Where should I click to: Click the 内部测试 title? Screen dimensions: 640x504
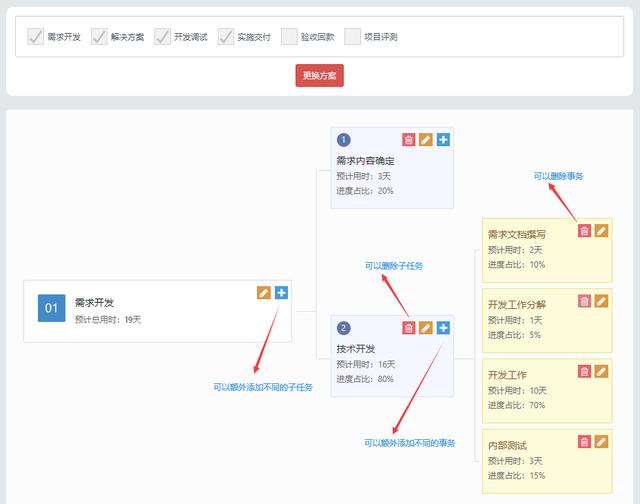(507, 445)
